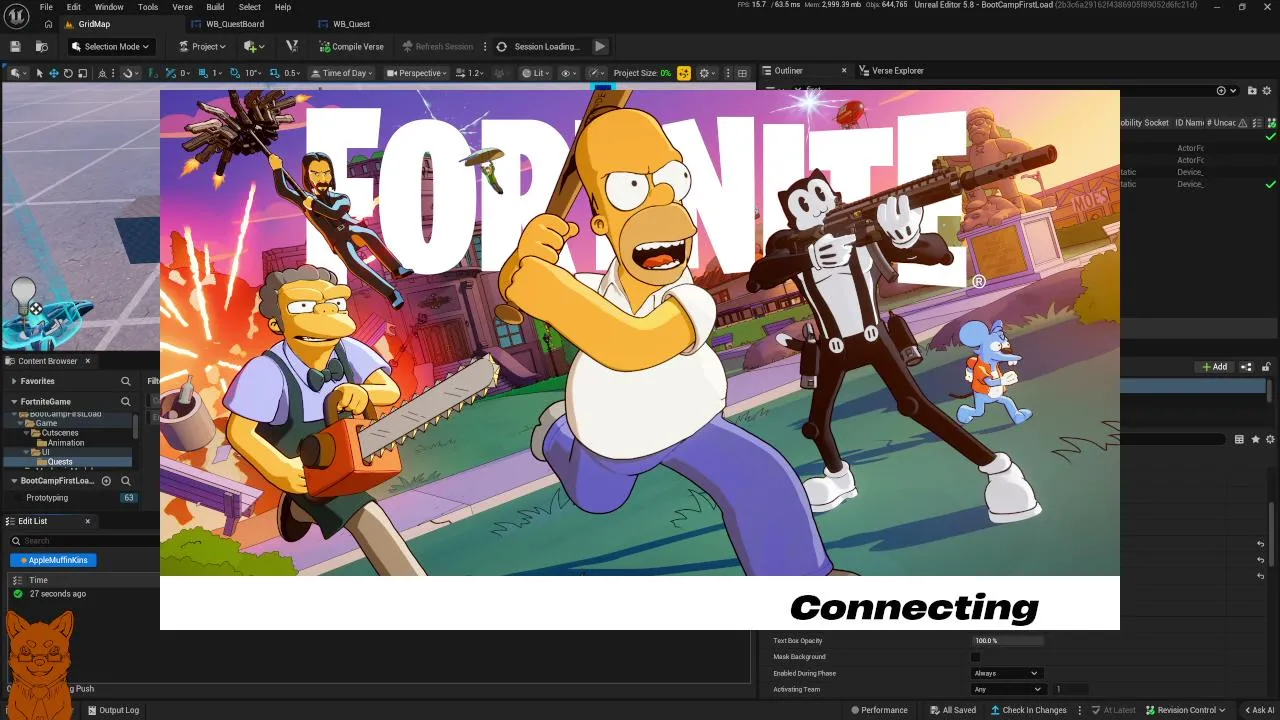Choose the translate (move) gizmo tool

(54, 73)
